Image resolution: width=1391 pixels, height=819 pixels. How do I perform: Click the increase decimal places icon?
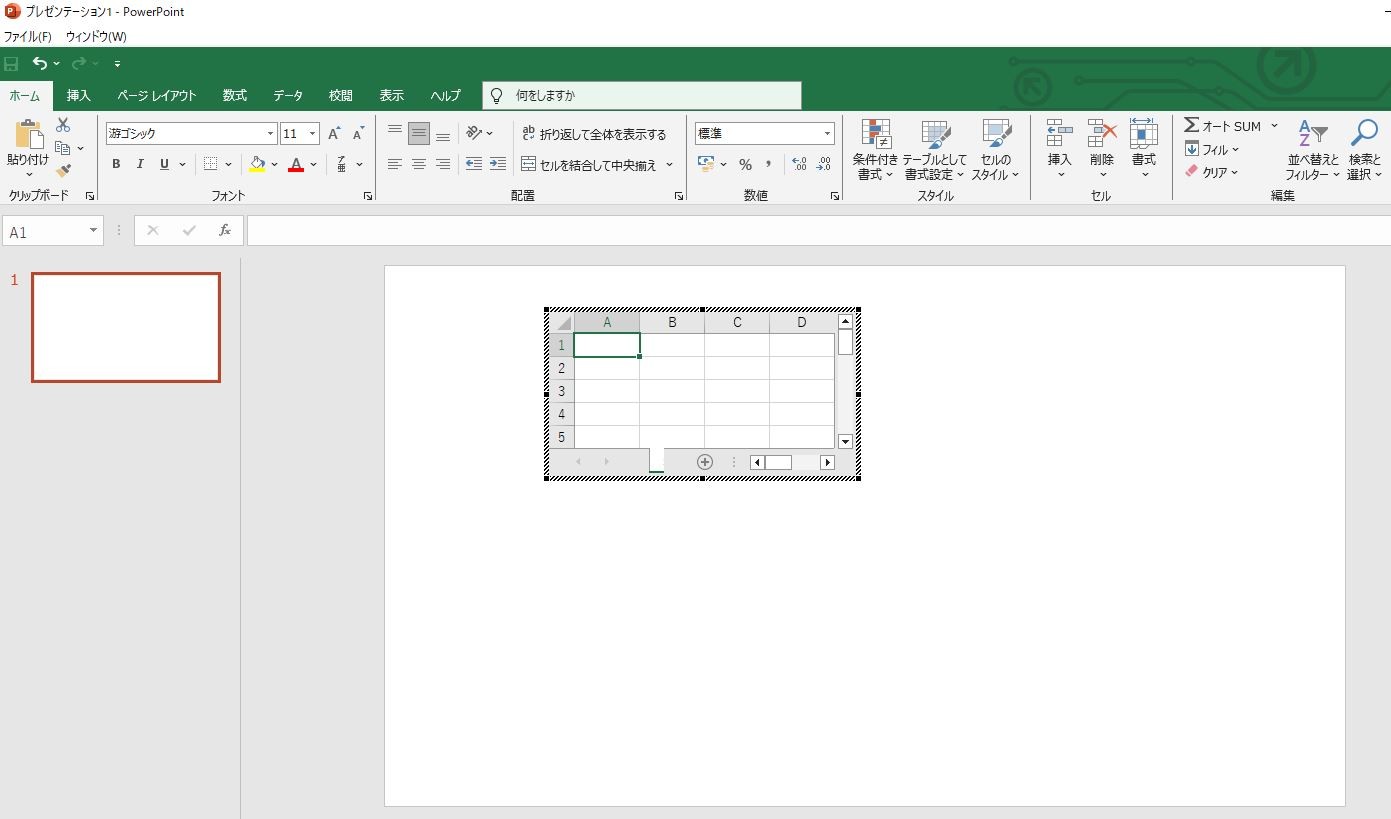click(x=799, y=164)
